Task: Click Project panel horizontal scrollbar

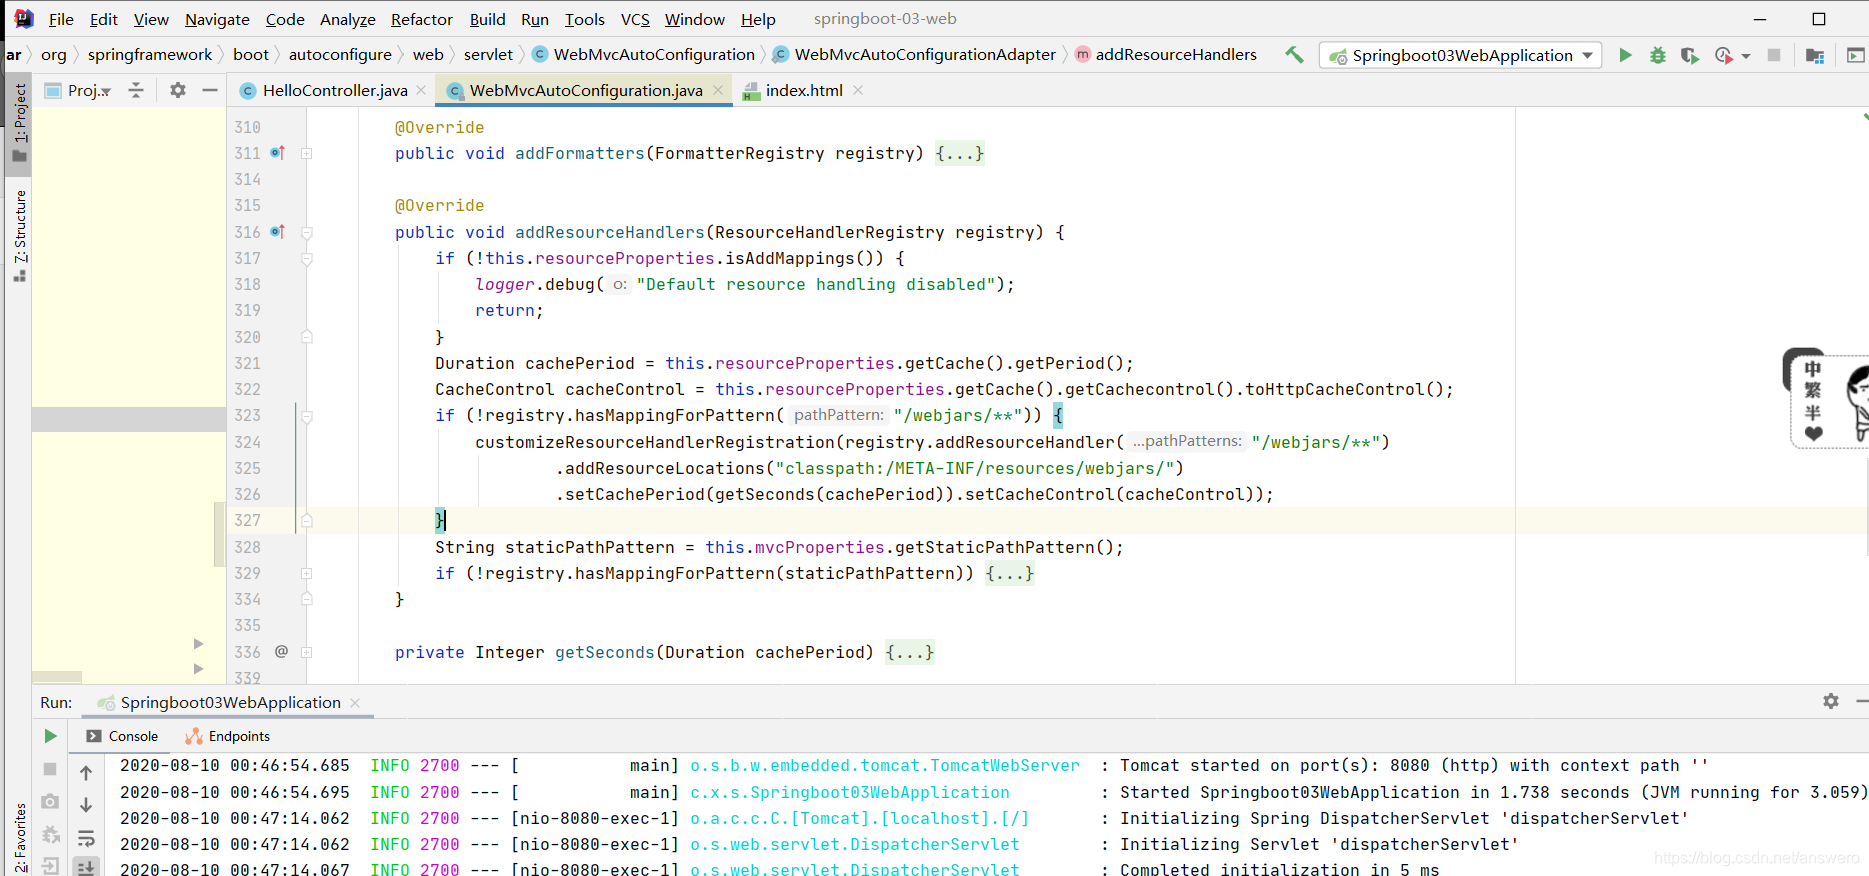Action: pyautogui.click(x=57, y=677)
